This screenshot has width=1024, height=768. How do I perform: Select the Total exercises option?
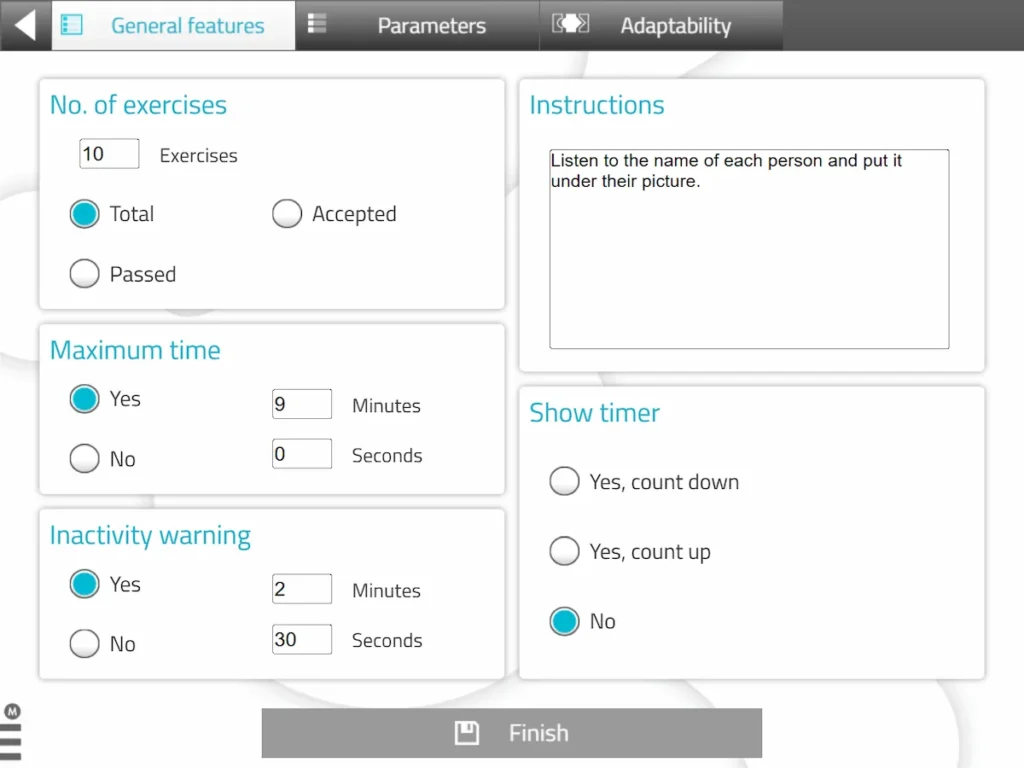click(85, 214)
